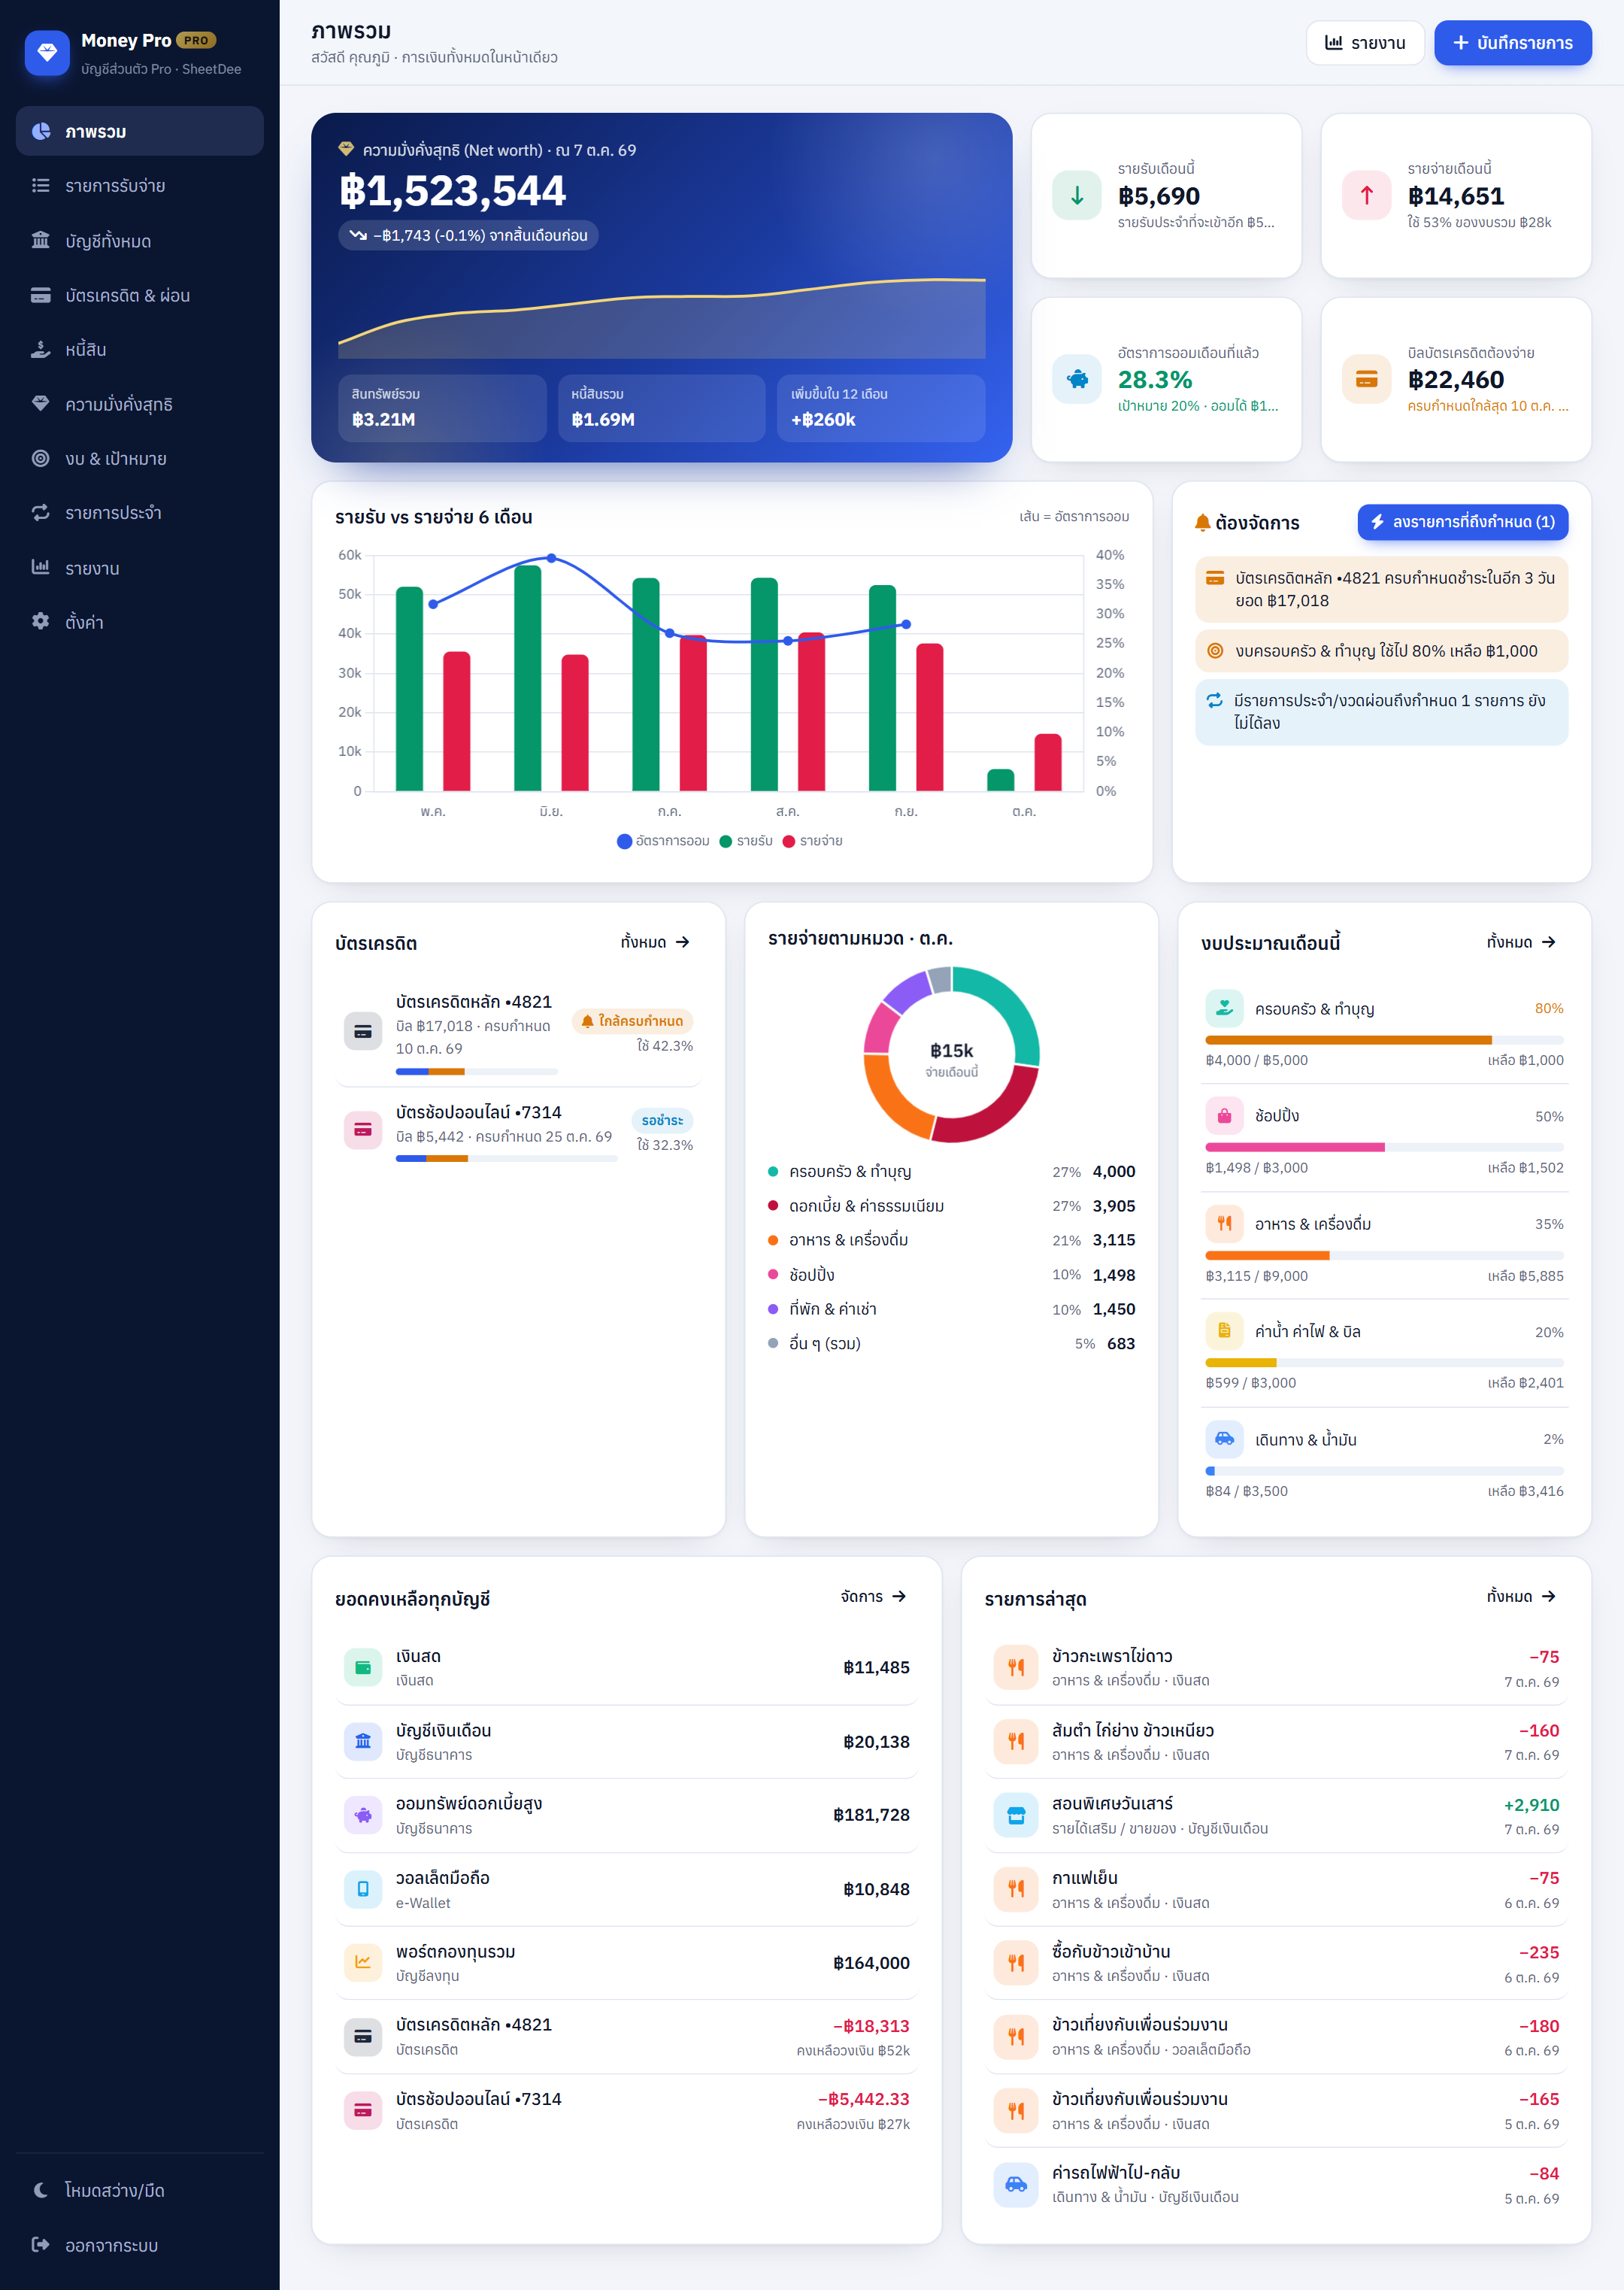
Task: Click the บันทึกรายการ button
Action: (1512, 43)
